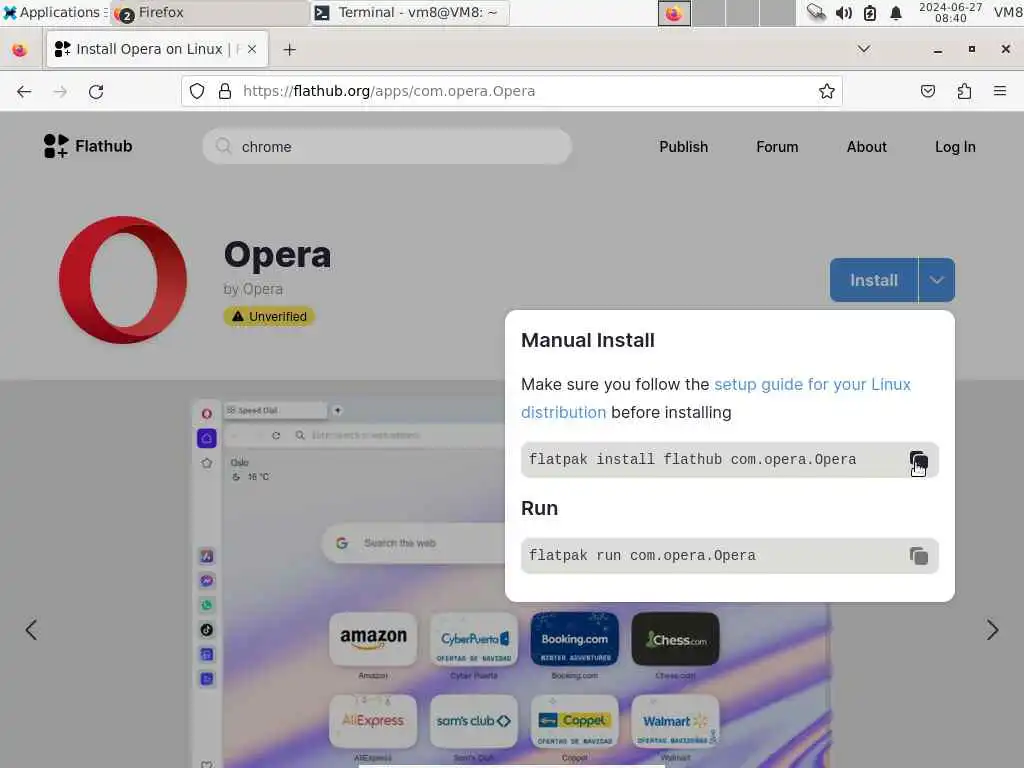Bookmark this page with star icon
This screenshot has width=1024, height=768.
click(x=826, y=91)
